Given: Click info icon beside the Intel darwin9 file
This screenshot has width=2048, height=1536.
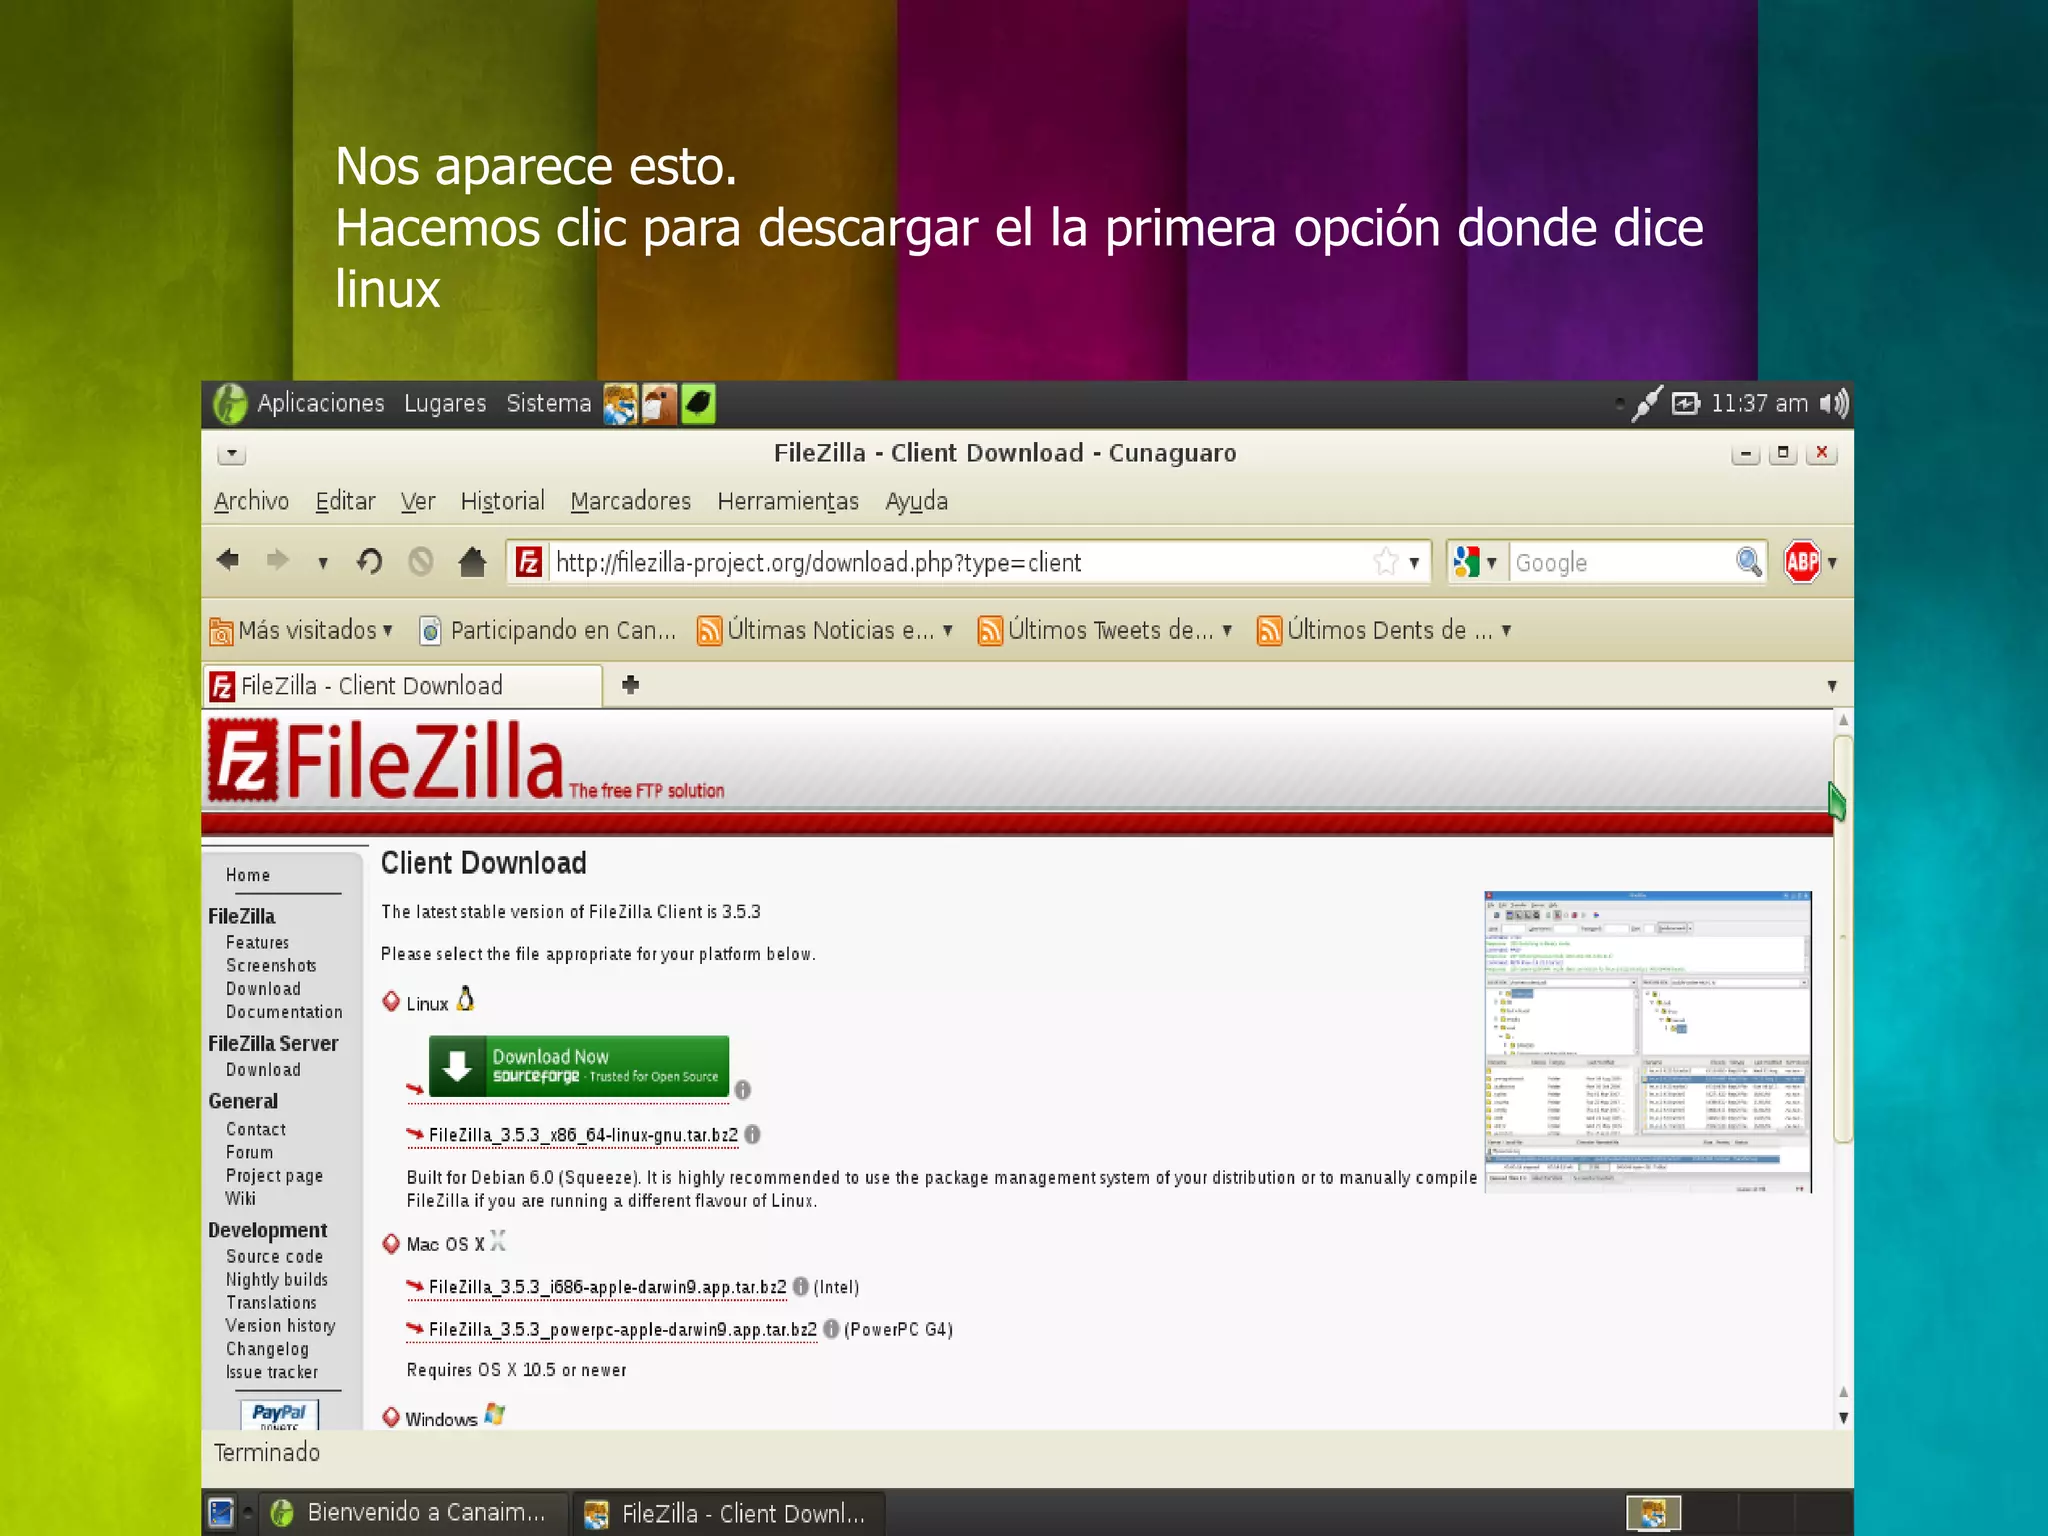Looking at the screenshot, I should click(x=801, y=1287).
